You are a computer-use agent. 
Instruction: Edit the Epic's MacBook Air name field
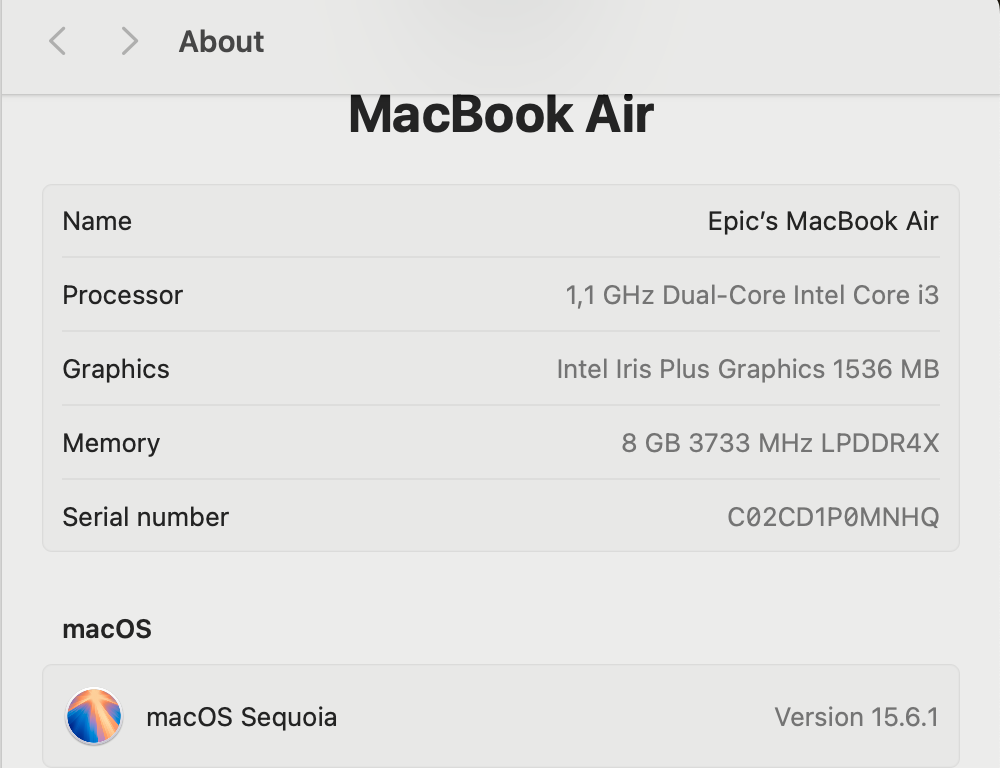click(822, 221)
